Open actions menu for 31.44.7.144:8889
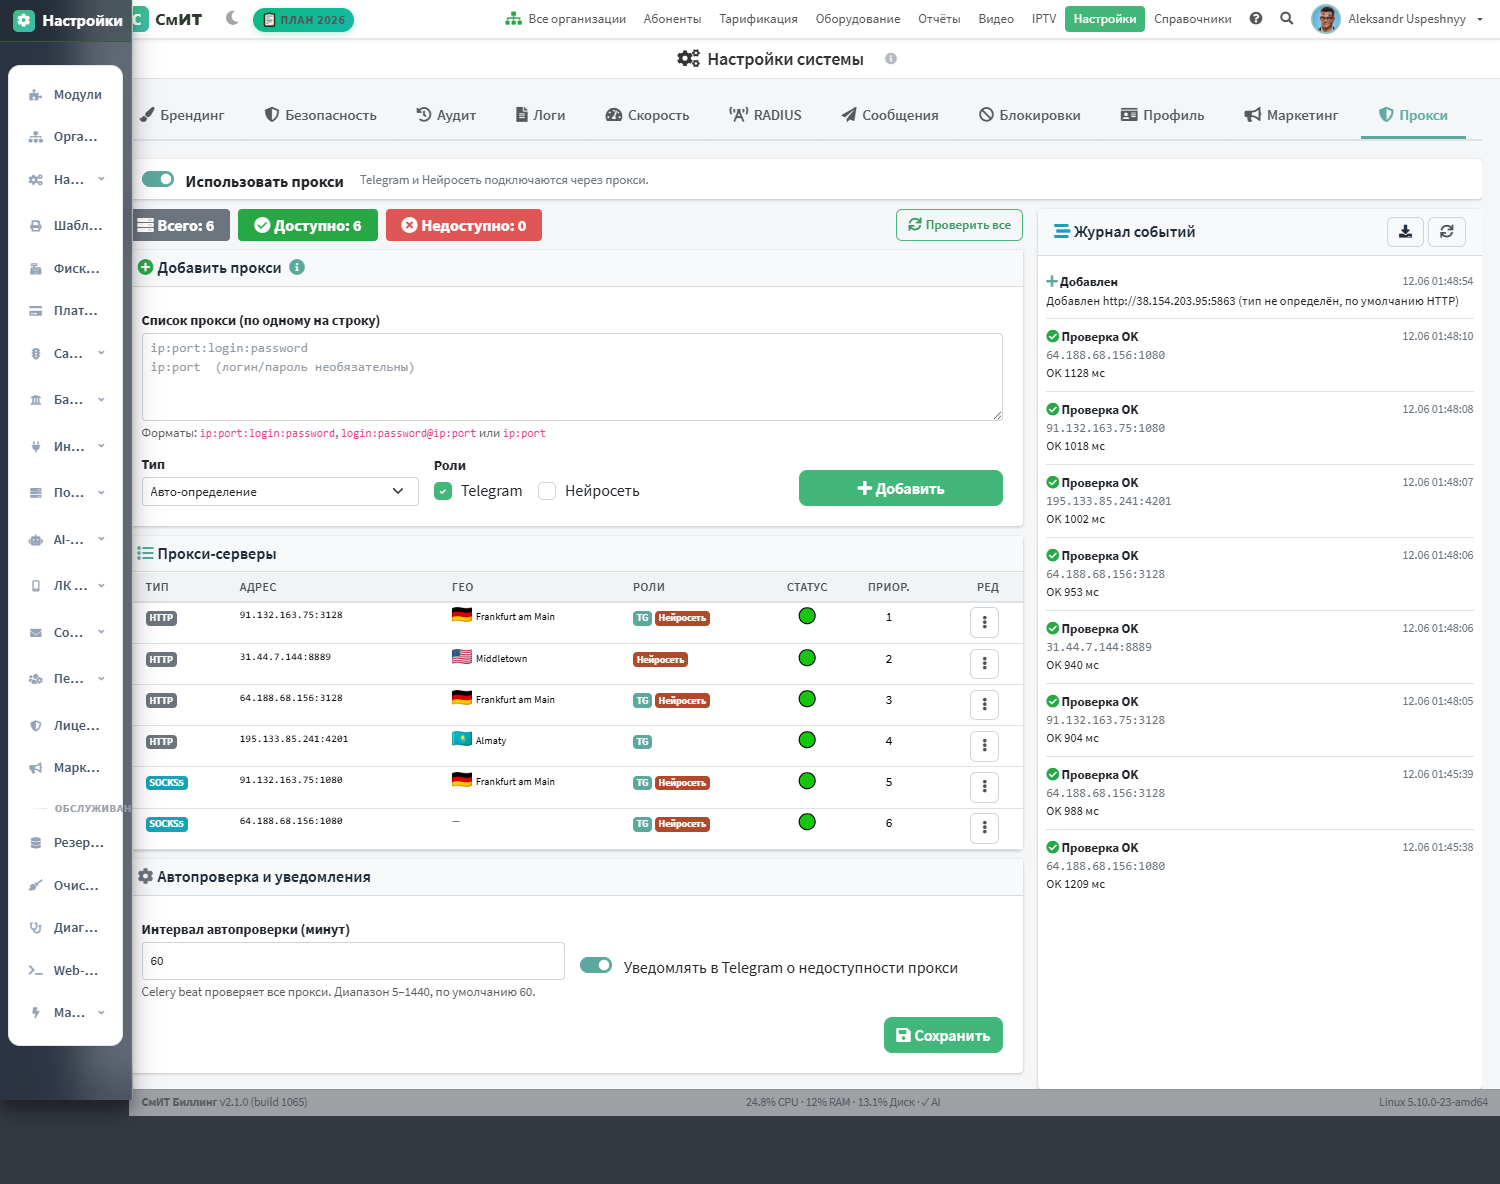 [x=984, y=663]
